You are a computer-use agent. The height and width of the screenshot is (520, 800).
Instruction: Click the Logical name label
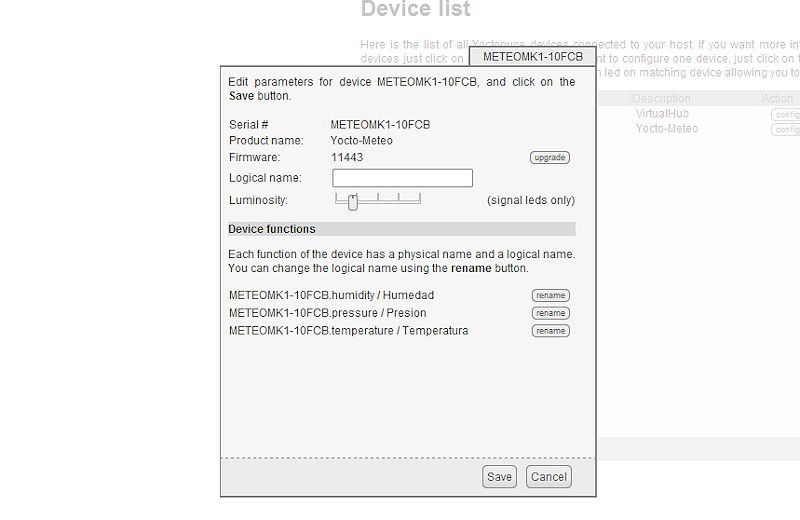265,178
